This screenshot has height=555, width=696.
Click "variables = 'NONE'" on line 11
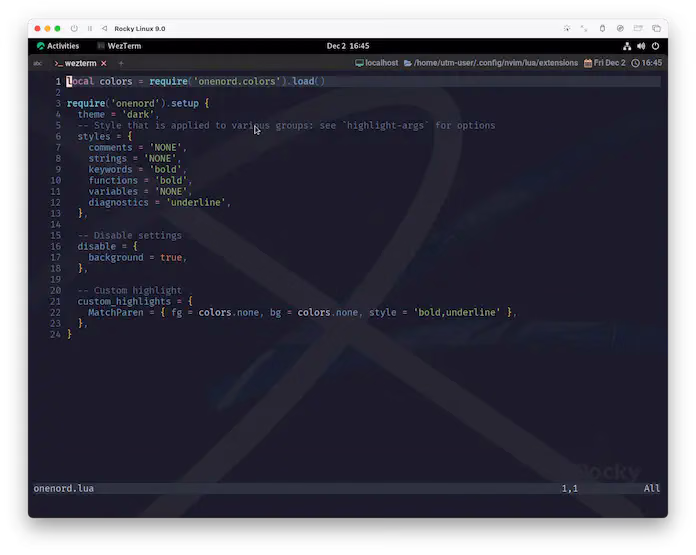(140, 191)
